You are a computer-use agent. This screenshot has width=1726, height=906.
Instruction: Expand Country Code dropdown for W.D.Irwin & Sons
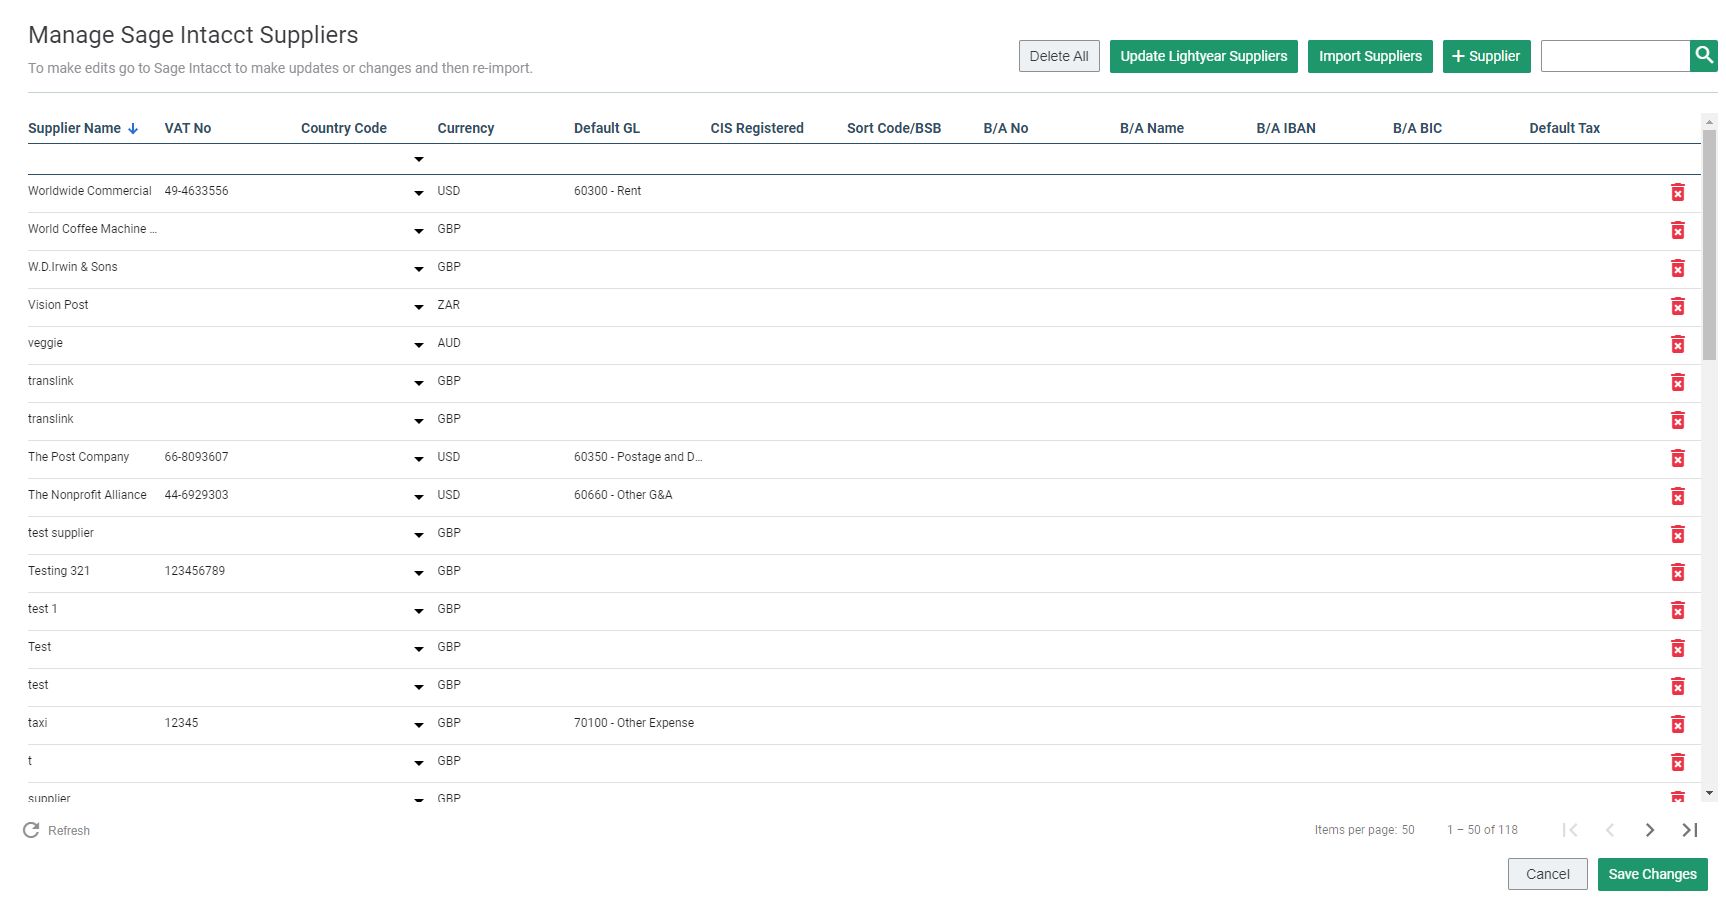[x=418, y=269]
